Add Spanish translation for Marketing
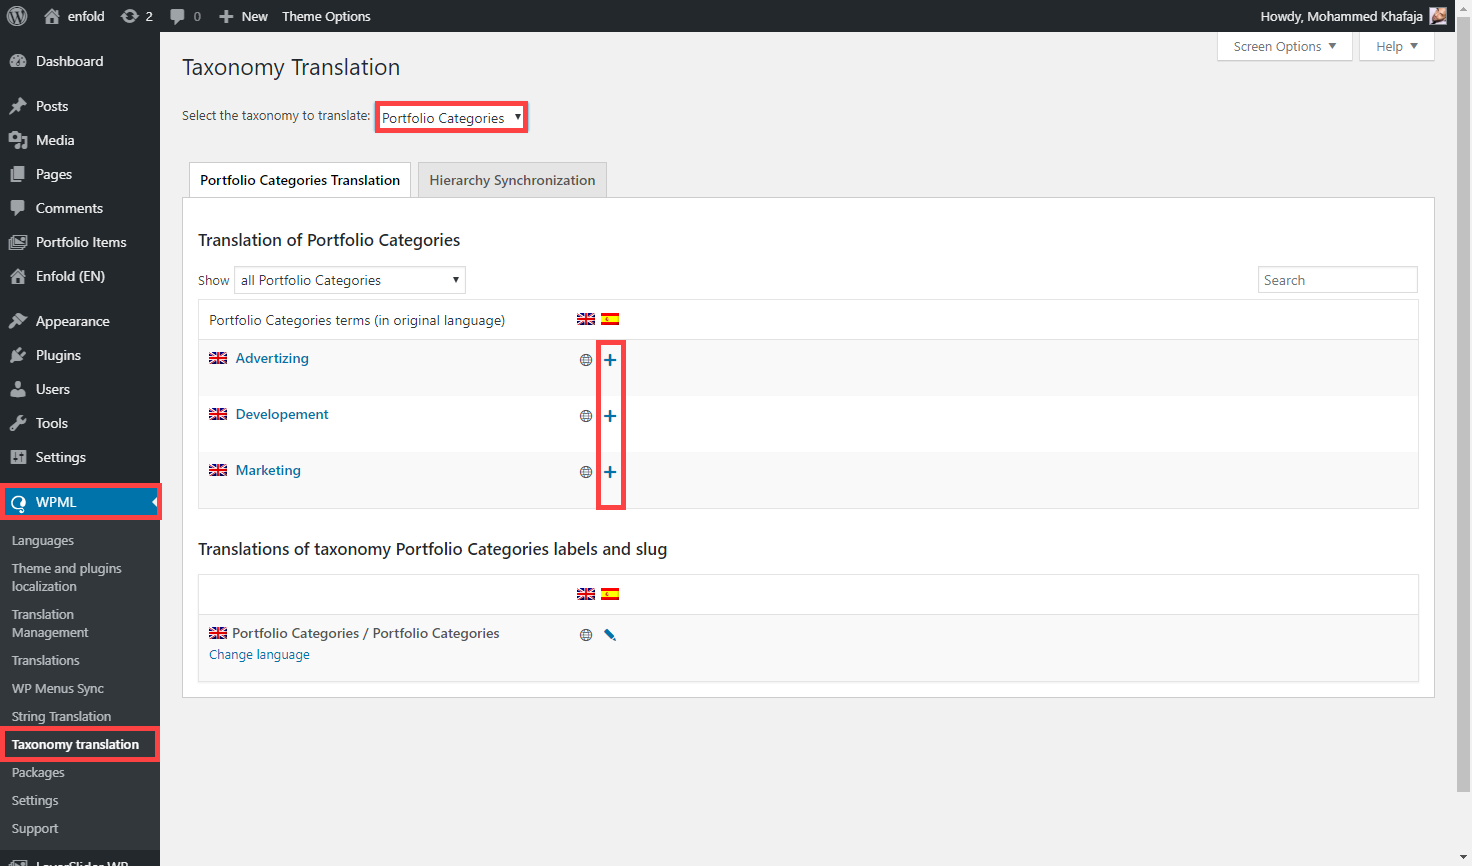 [610, 472]
